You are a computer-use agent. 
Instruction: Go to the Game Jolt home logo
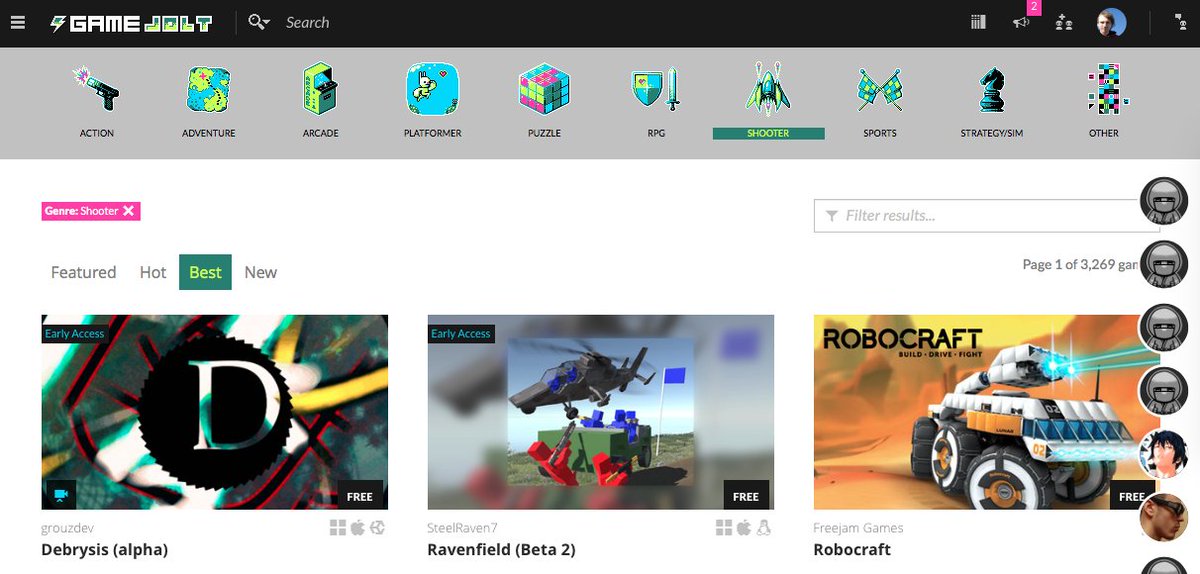coord(132,23)
